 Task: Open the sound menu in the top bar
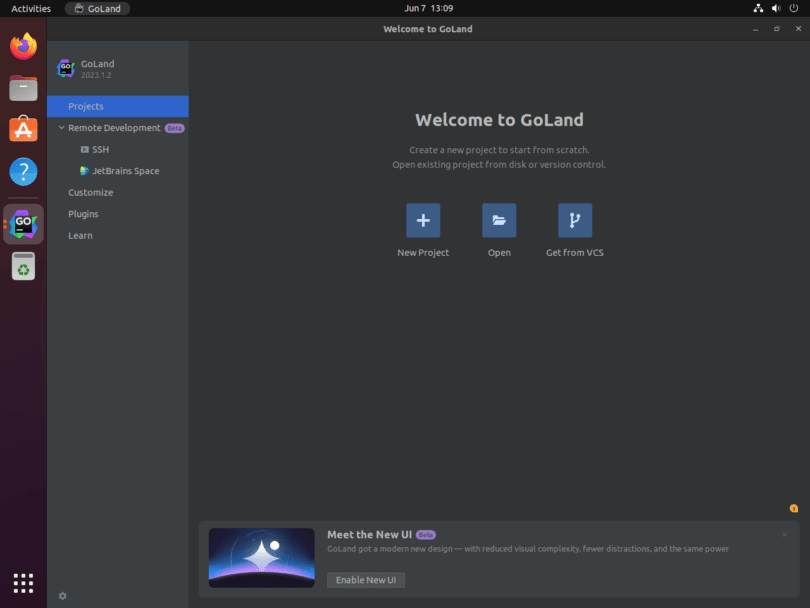tap(775, 8)
